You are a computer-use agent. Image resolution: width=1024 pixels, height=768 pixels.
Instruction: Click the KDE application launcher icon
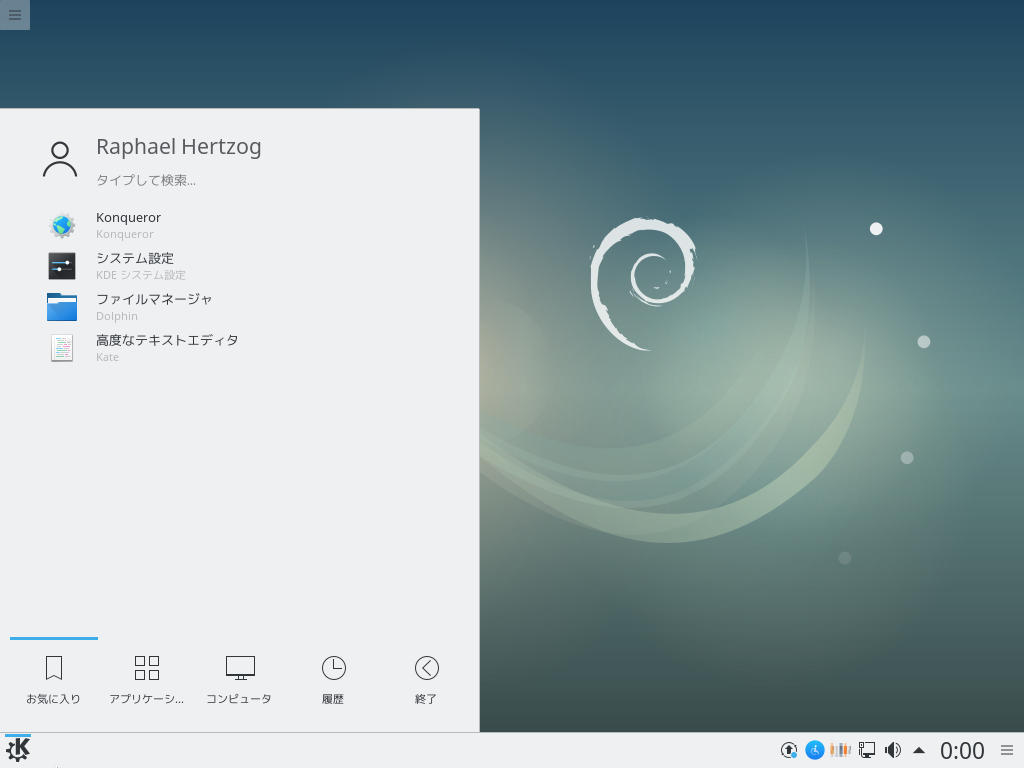tap(18, 748)
